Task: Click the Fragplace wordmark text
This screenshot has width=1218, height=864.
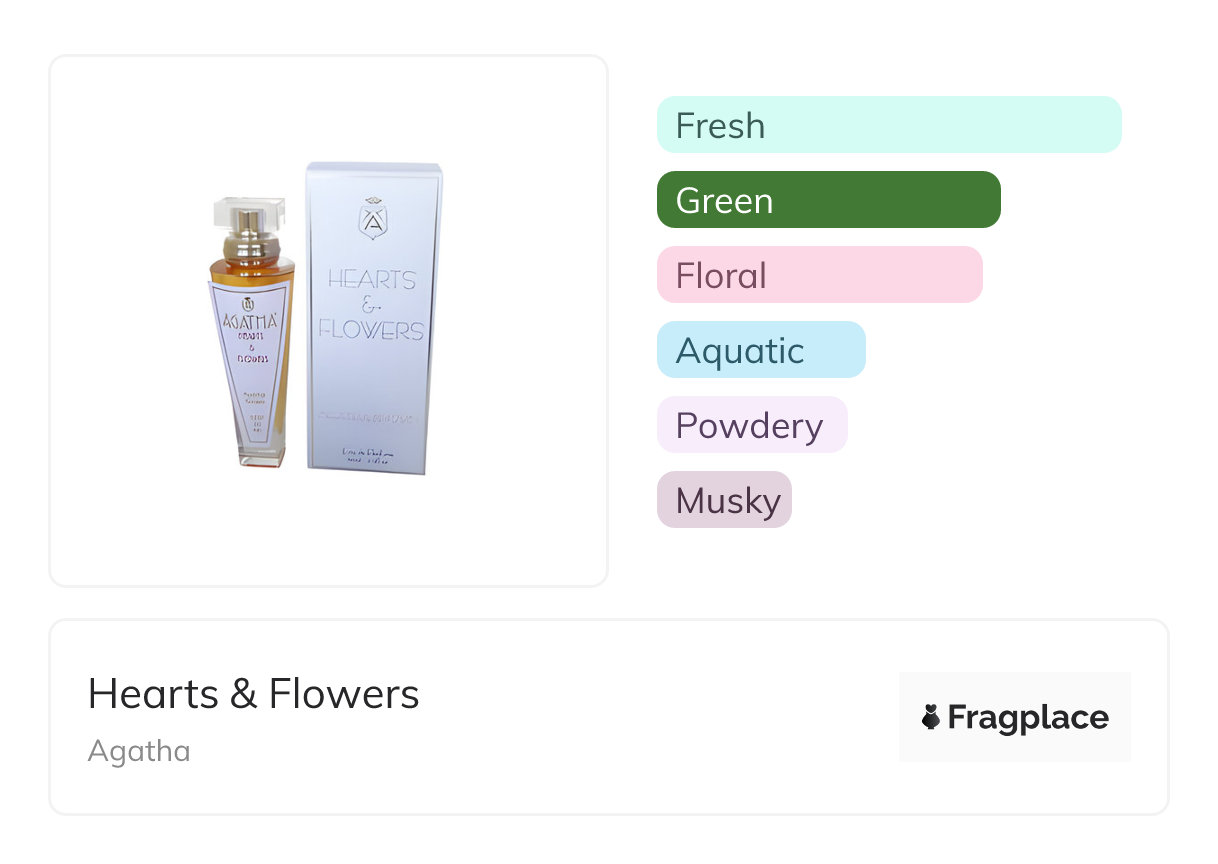Action: point(1028,717)
